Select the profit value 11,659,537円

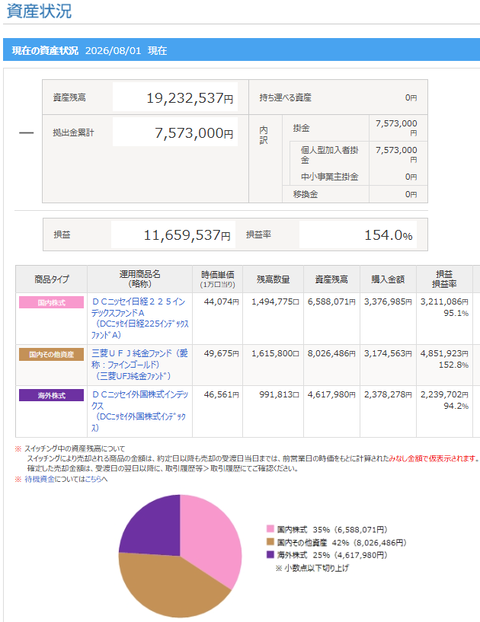pyautogui.click(x=187, y=235)
